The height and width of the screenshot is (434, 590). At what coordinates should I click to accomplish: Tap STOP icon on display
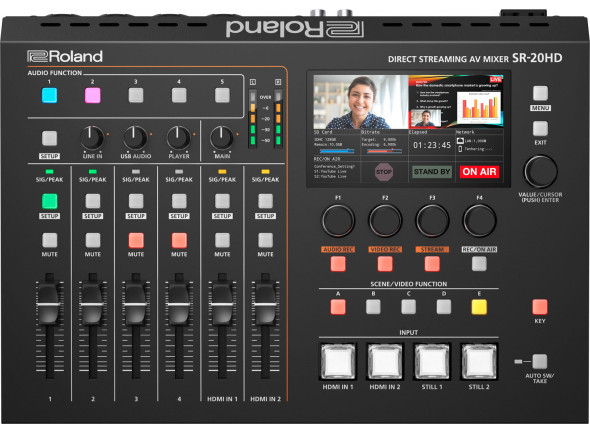pos(384,172)
